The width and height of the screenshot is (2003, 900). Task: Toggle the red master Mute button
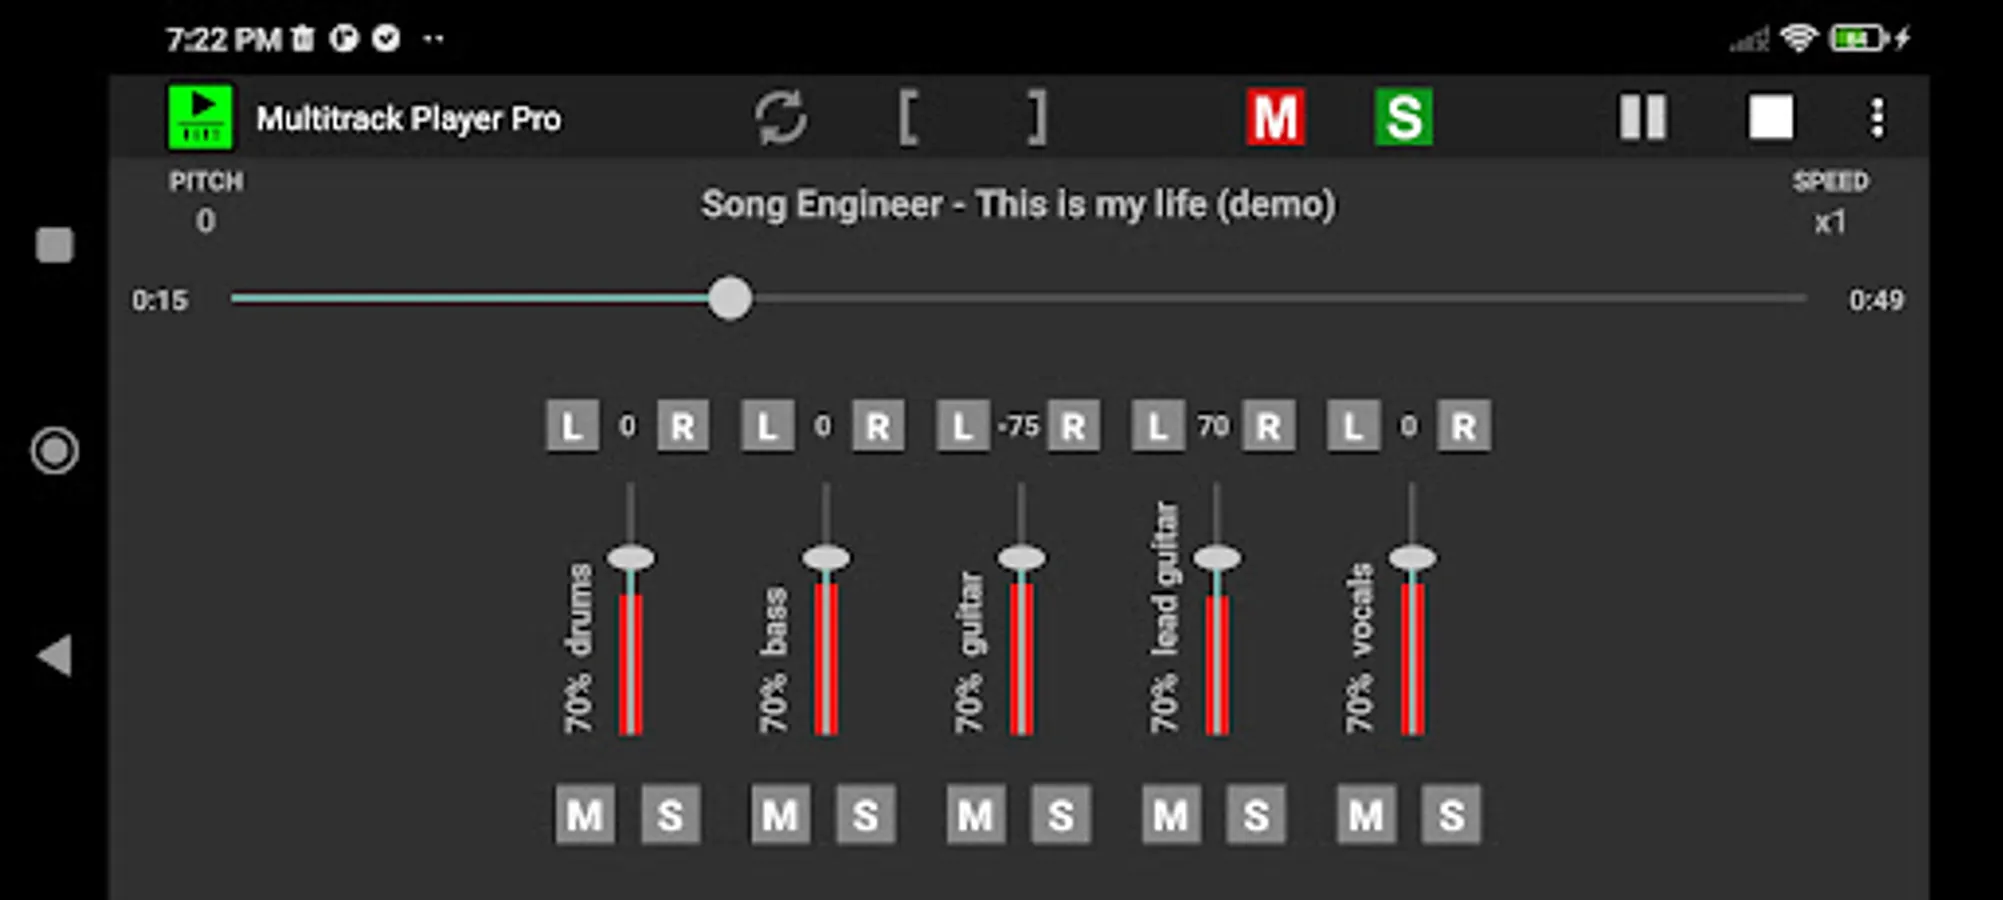pos(1275,118)
